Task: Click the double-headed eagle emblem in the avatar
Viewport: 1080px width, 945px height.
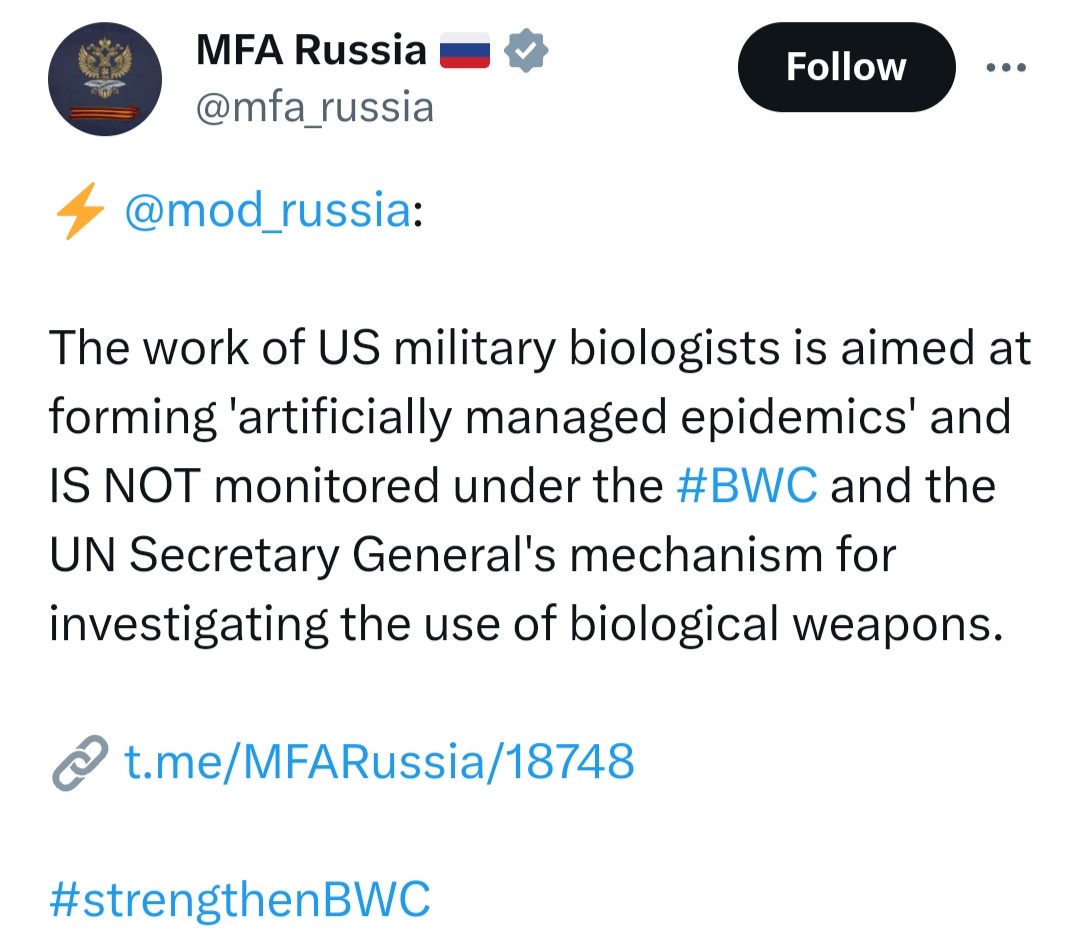Action: pyautogui.click(x=105, y=68)
